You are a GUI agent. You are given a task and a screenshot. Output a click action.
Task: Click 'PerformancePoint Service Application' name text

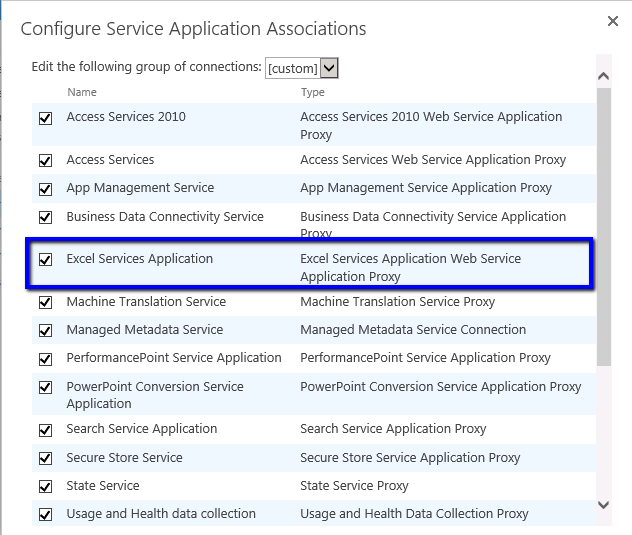coord(174,358)
